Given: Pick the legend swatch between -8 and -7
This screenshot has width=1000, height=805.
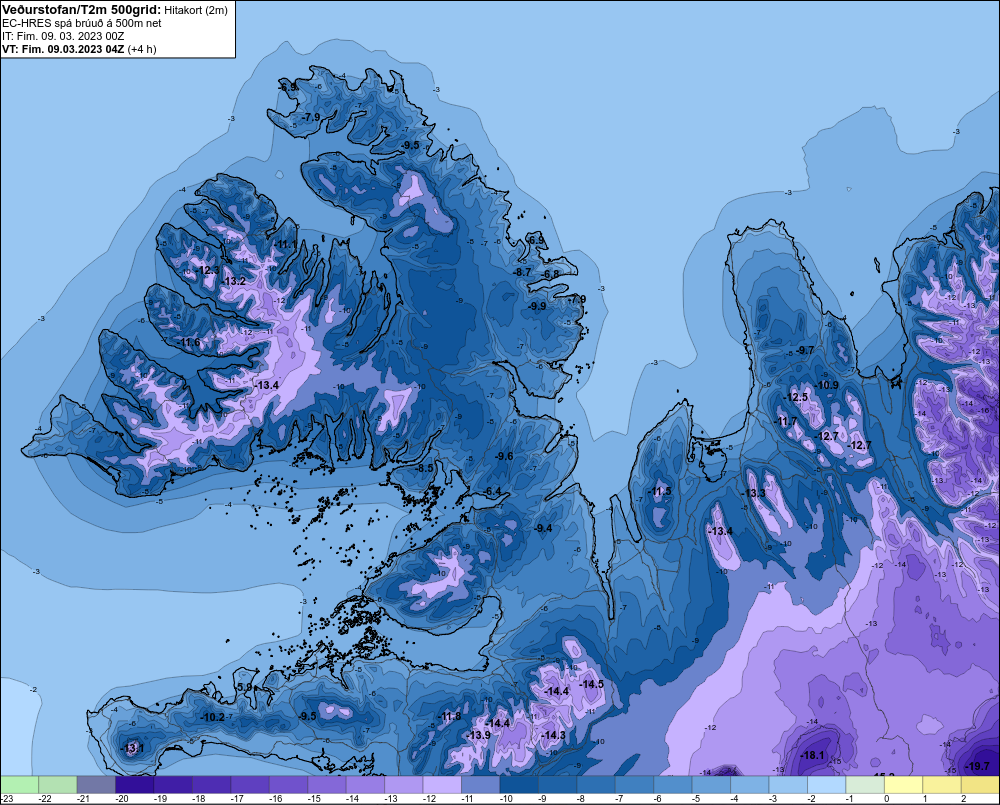Looking at the screenshot, I should pos(596,785).
